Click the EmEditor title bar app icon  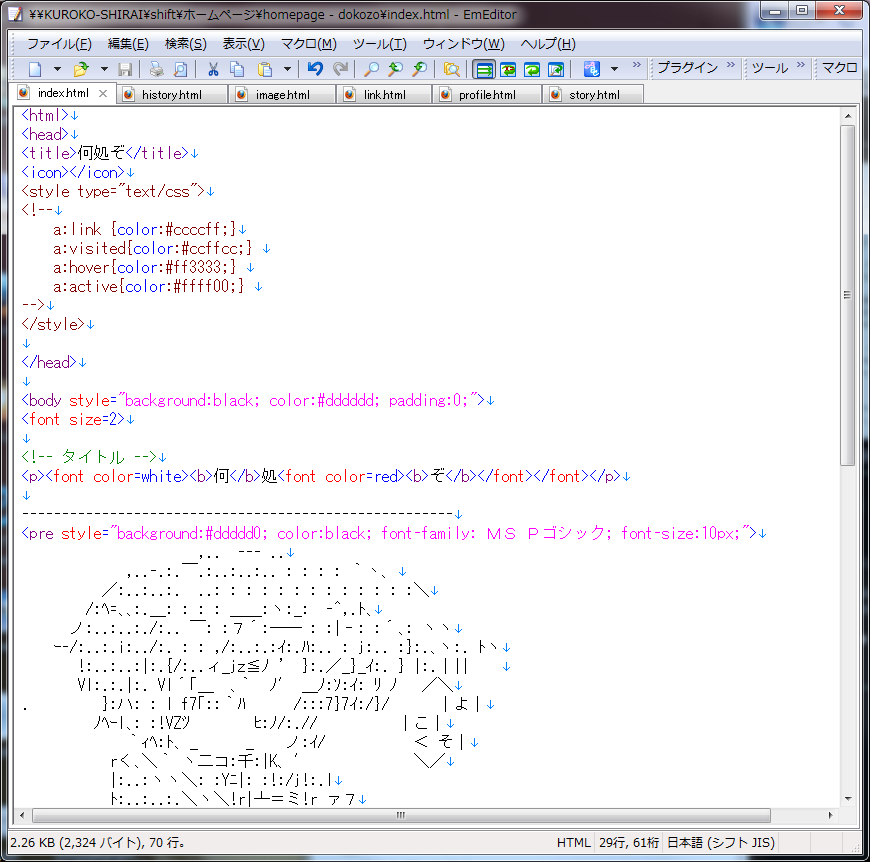(16, 13)
